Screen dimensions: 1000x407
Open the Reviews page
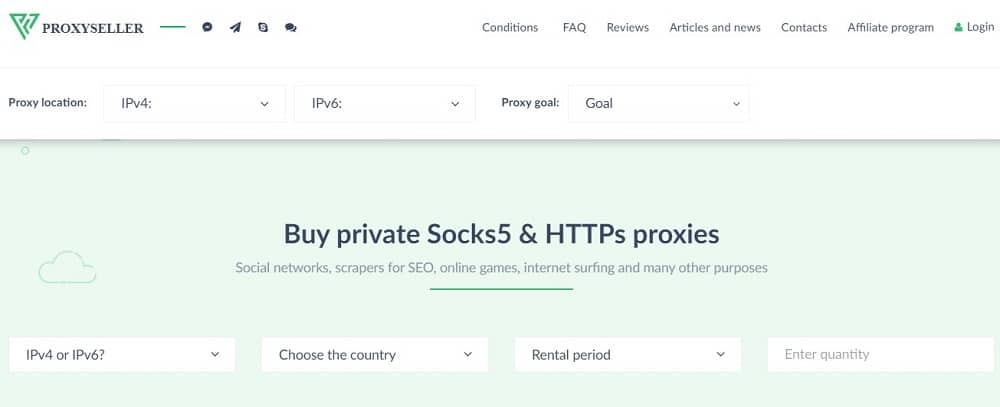pos(628,27)
